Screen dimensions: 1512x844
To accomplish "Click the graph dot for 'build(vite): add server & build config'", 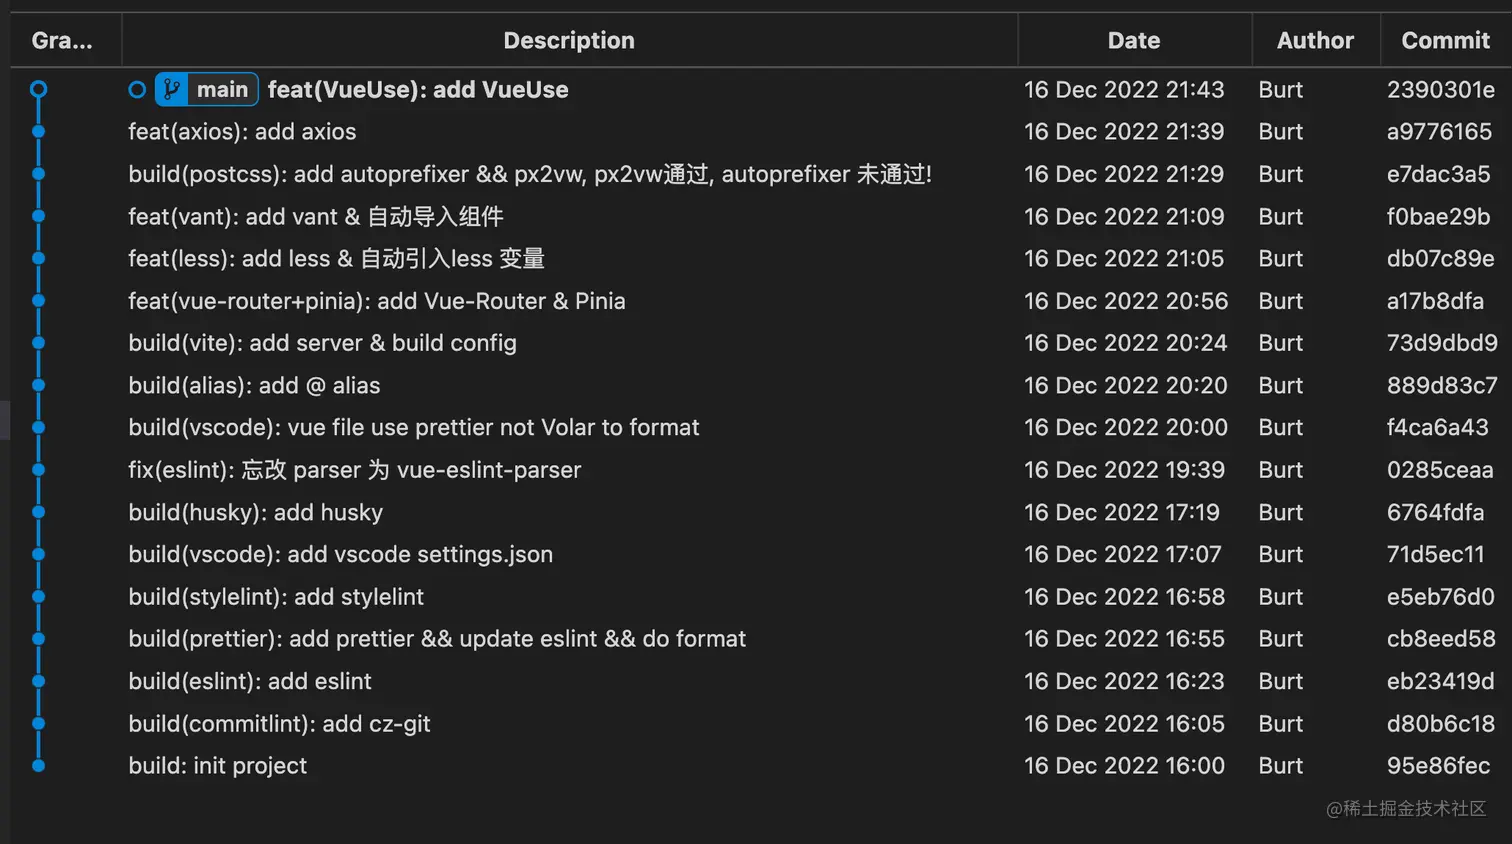I will (38, 342).
